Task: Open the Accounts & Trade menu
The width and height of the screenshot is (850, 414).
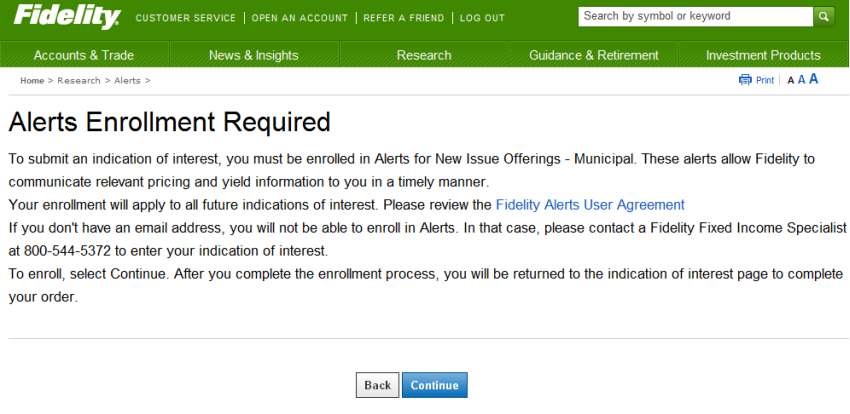Action: [x=84, y=55]
